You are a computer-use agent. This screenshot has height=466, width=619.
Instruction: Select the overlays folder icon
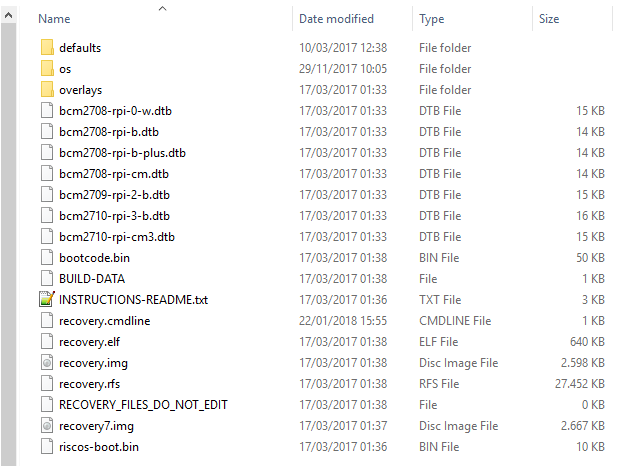click(x=47, y=89)
